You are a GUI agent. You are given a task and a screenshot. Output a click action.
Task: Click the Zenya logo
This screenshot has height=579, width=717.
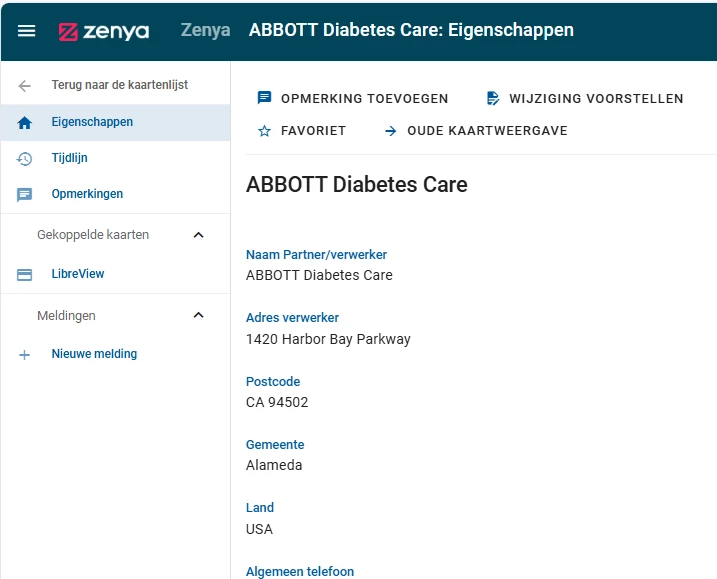coord(104,31)
